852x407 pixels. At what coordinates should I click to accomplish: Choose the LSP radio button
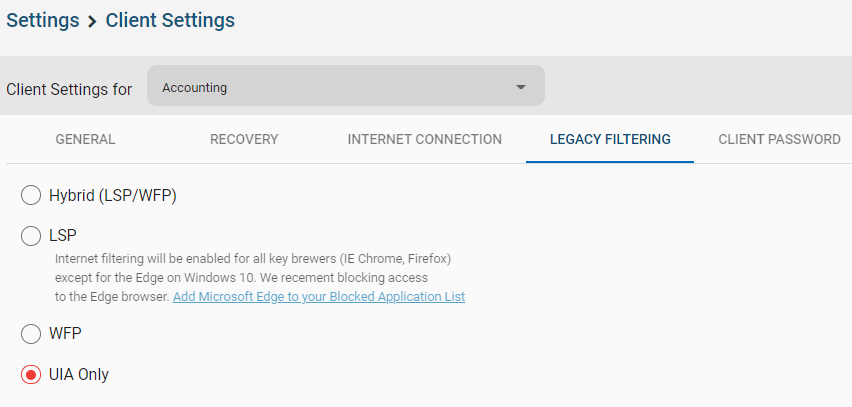tap(31, 236)
